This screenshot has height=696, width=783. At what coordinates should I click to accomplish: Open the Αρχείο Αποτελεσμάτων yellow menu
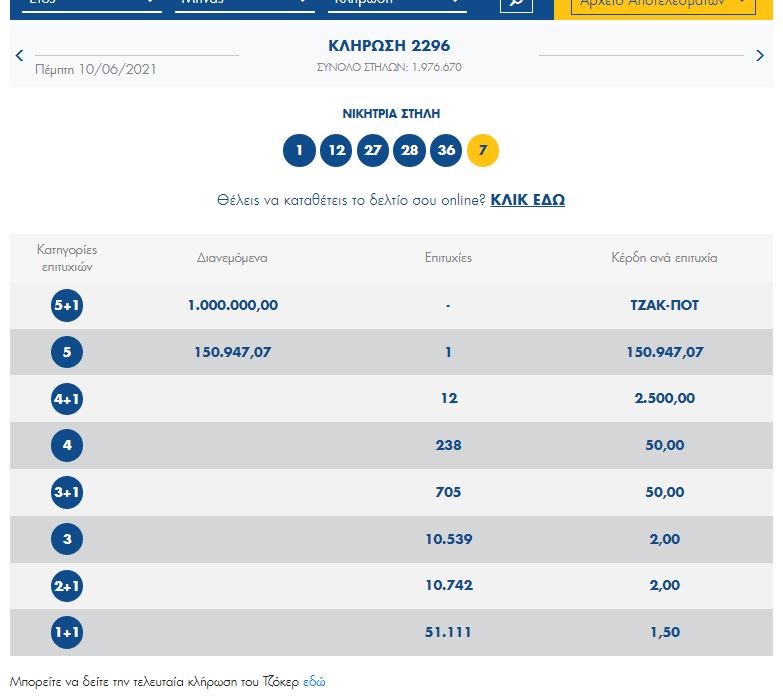[662, 5]
